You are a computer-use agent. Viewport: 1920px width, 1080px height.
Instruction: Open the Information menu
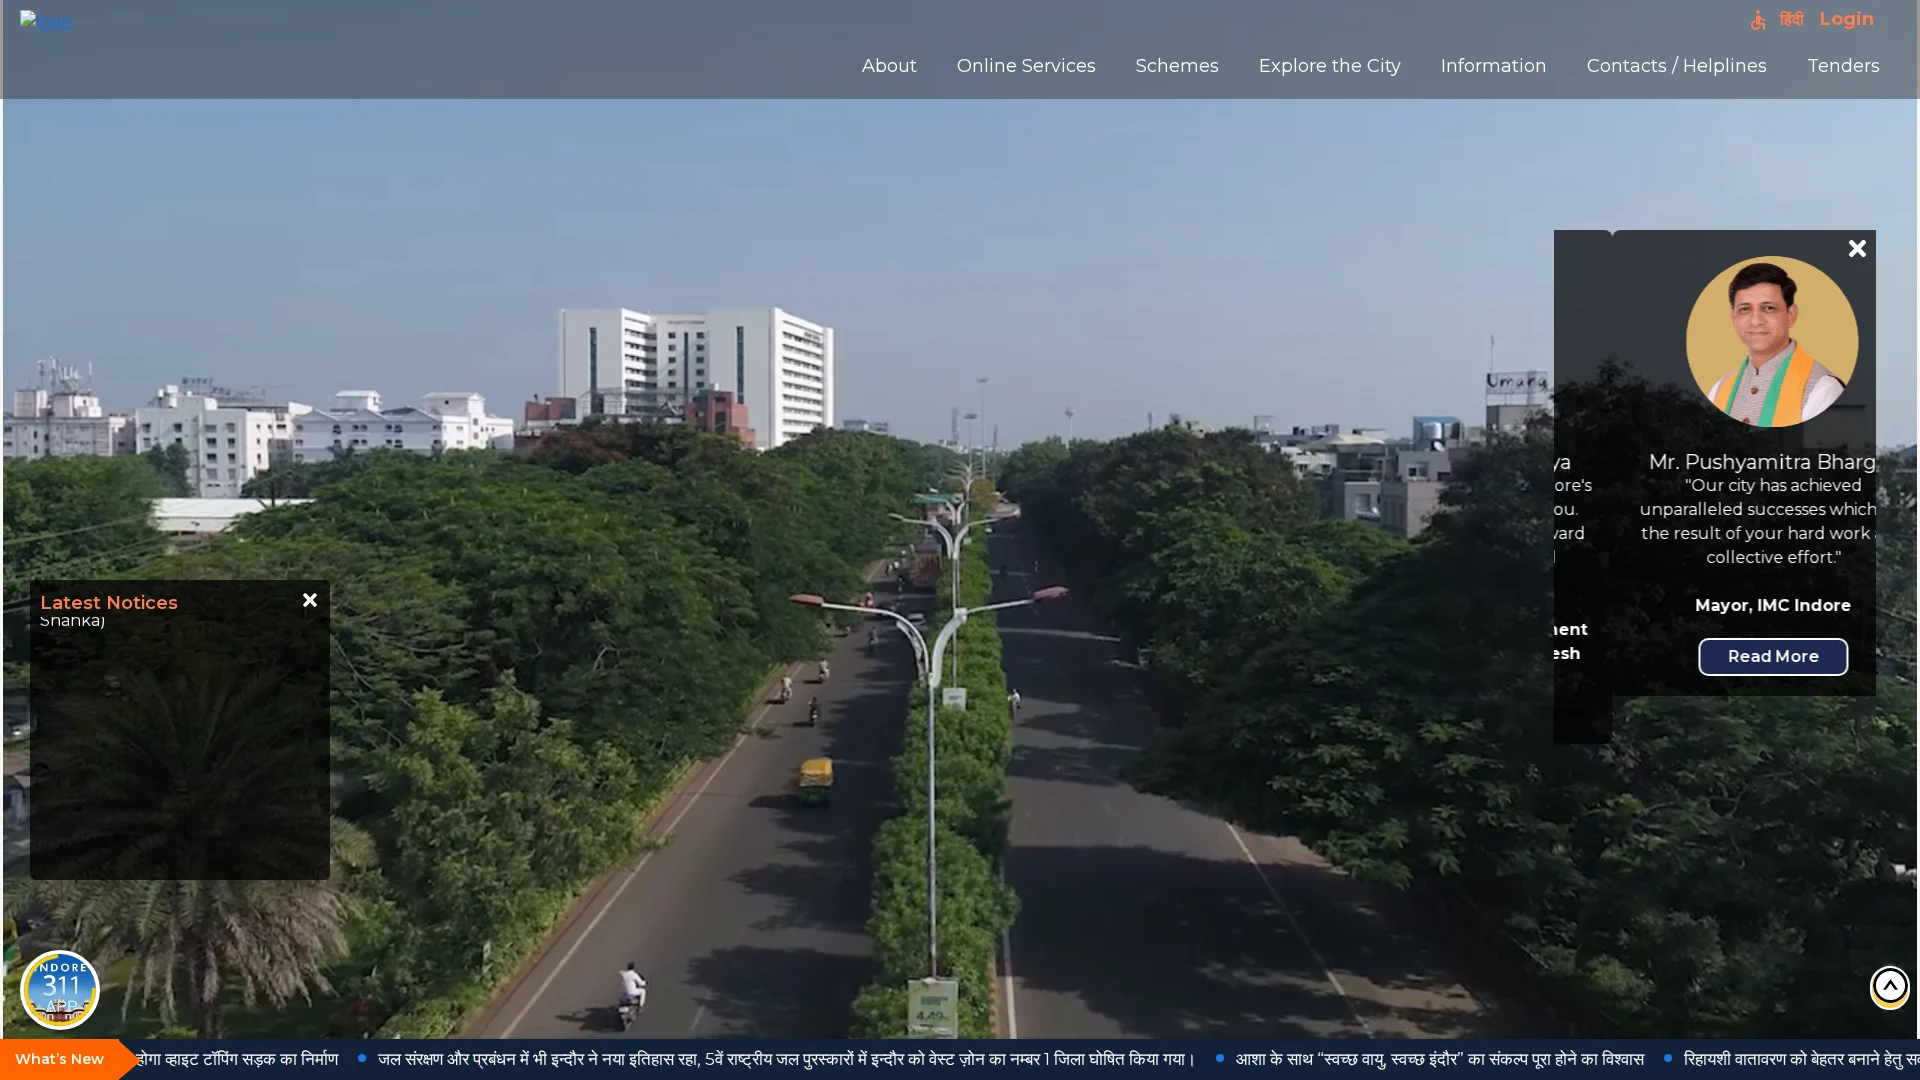(1493, 66)
